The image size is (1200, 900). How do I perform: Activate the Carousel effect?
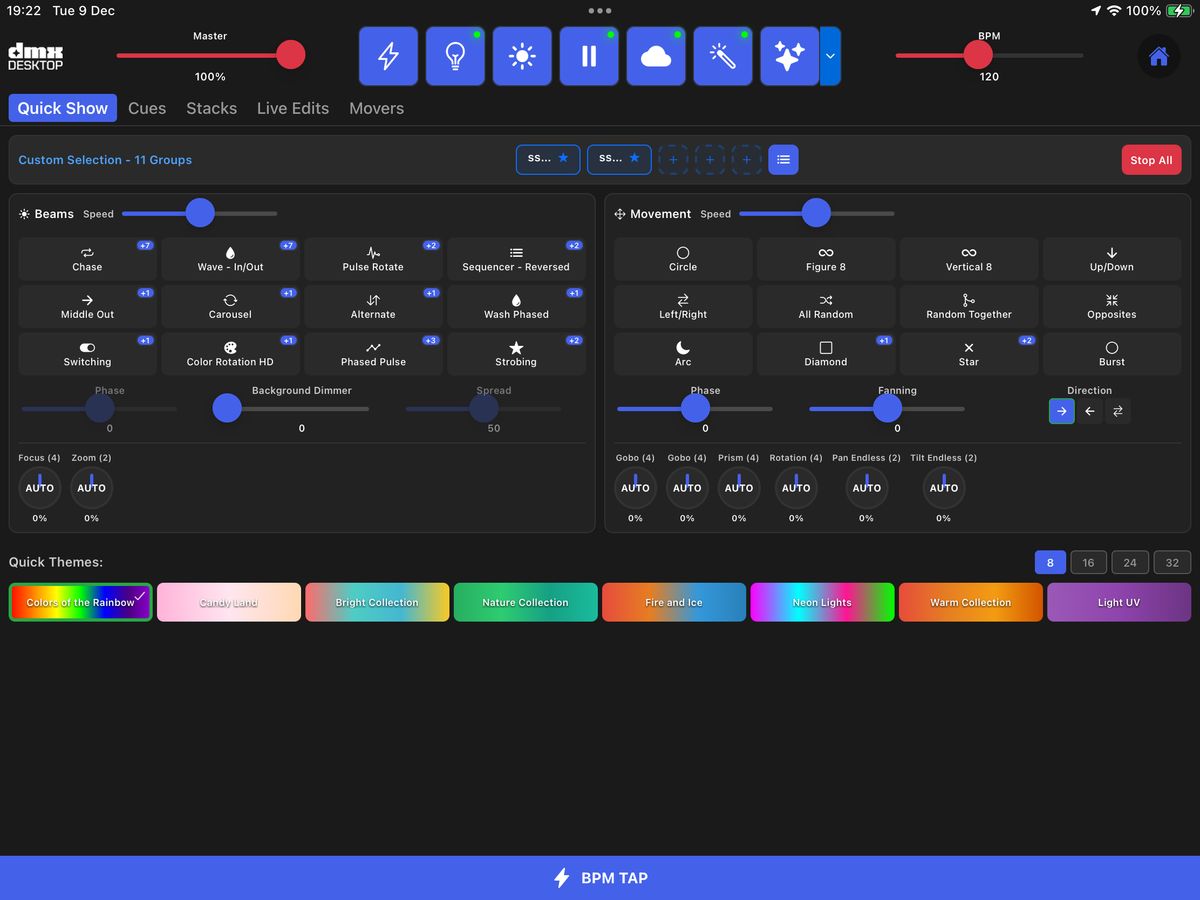pyautogui.click(x=230, y=306)
